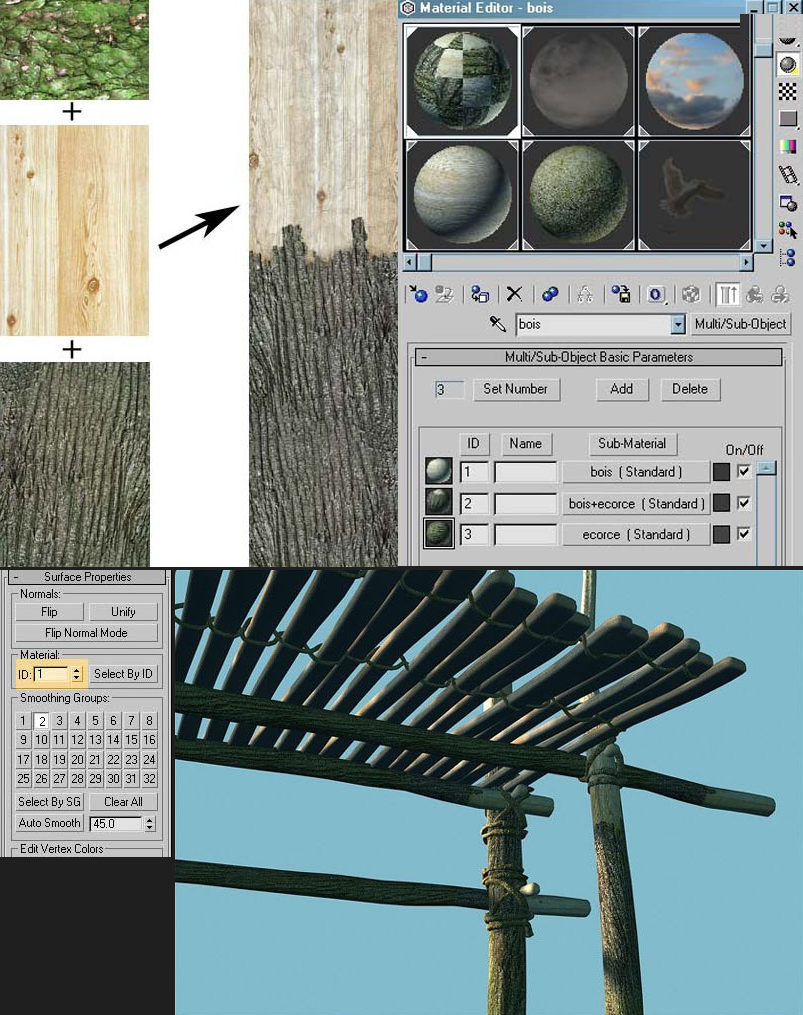Open the bois+ecorce ( Standard ) sub-material
Screen dimensions: 803x1015
636,504
